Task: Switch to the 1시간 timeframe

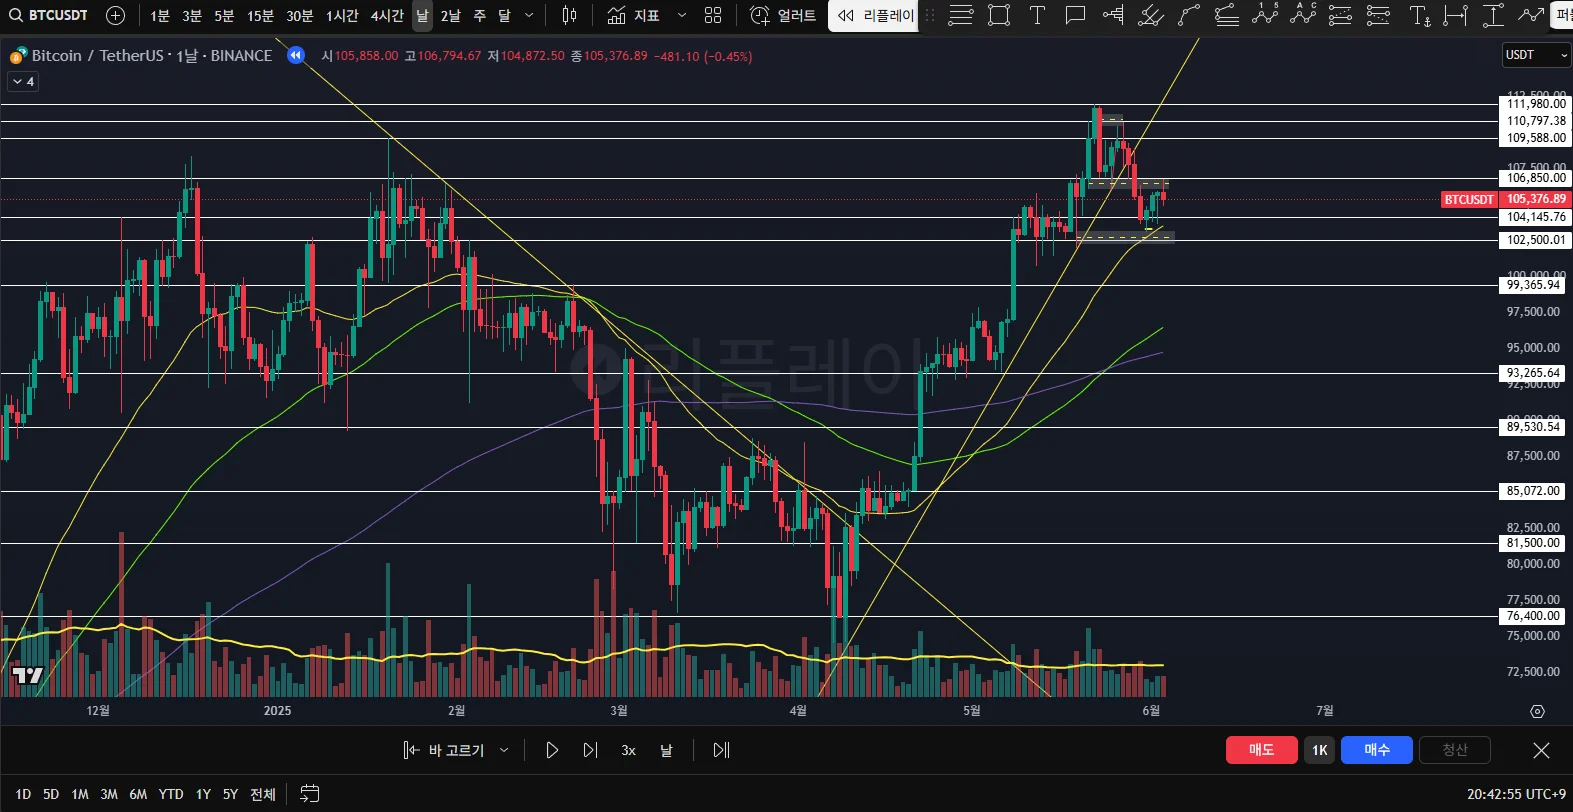Action: pos(342,15)
